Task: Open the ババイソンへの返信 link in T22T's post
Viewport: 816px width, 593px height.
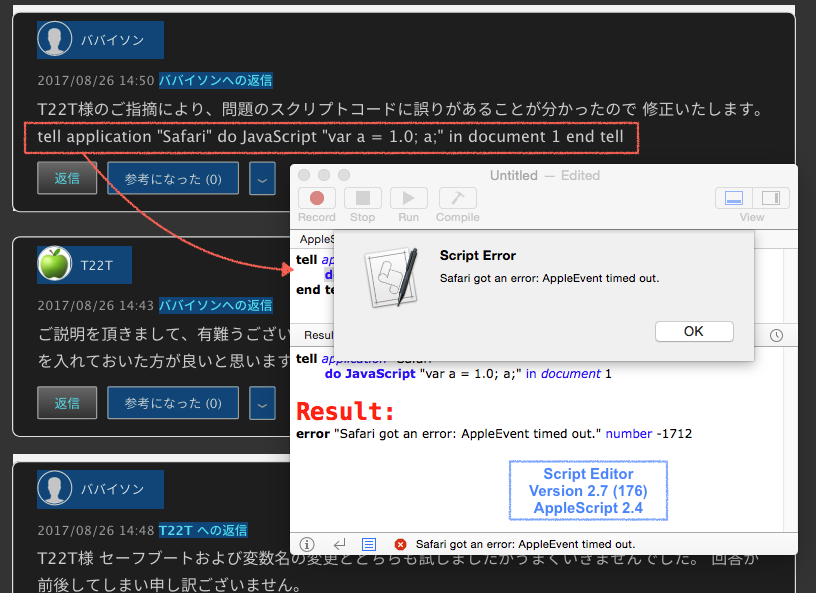Action: (215, 305)
